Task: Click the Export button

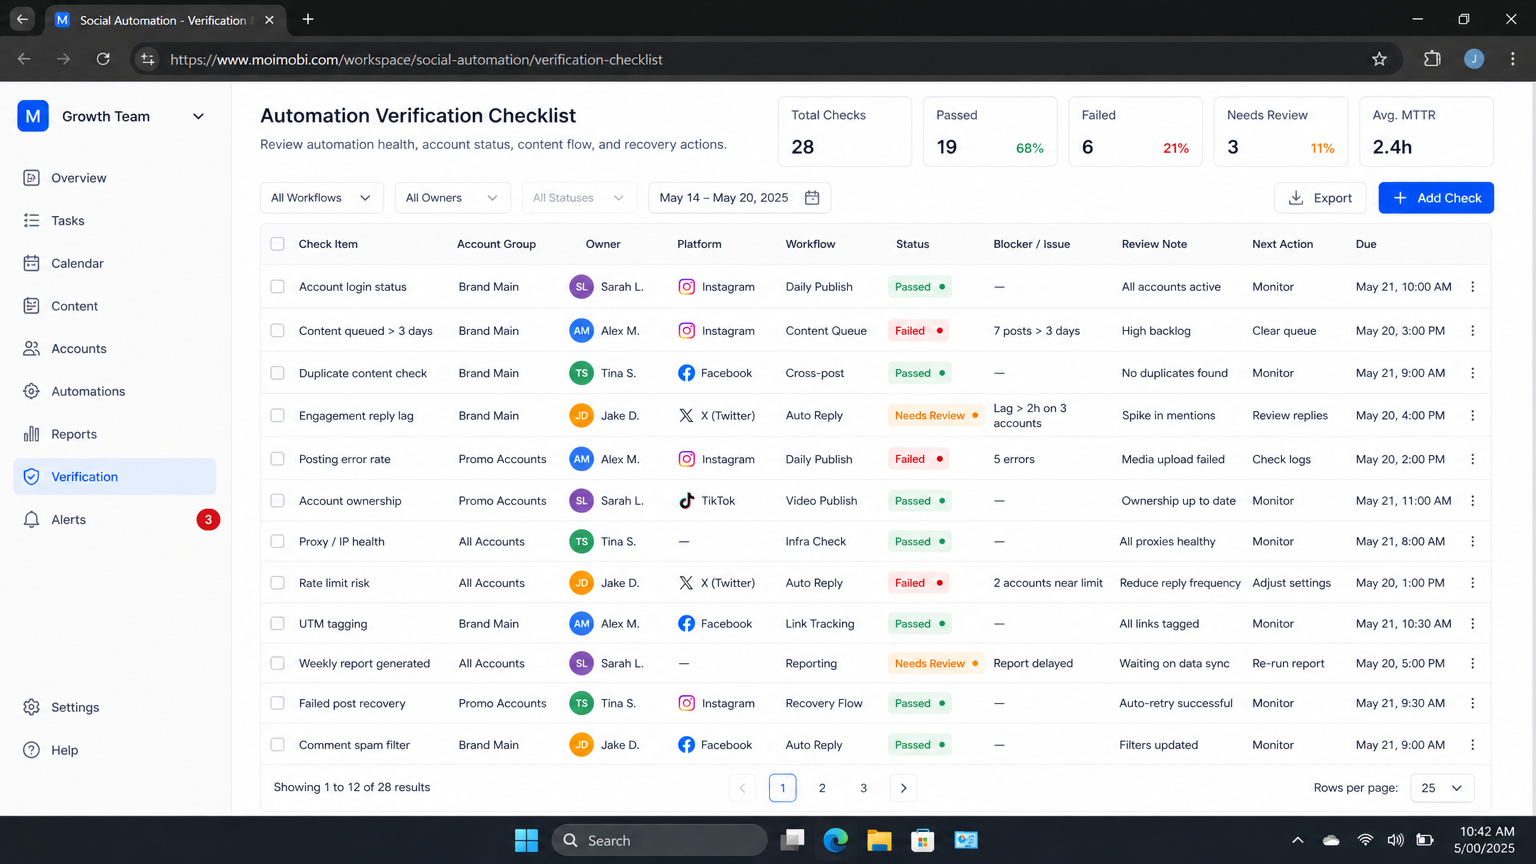Action: click(1320, 198)
